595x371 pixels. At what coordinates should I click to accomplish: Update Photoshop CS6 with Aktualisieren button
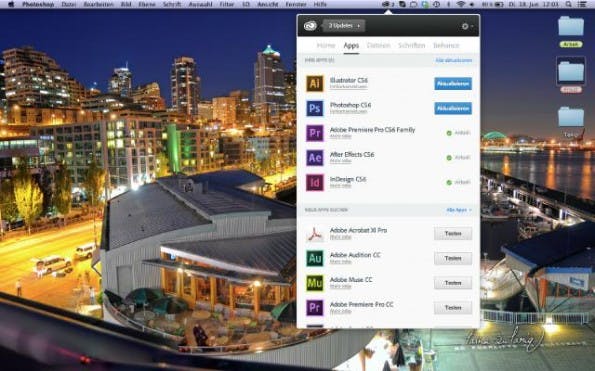[x=453, y=108]
